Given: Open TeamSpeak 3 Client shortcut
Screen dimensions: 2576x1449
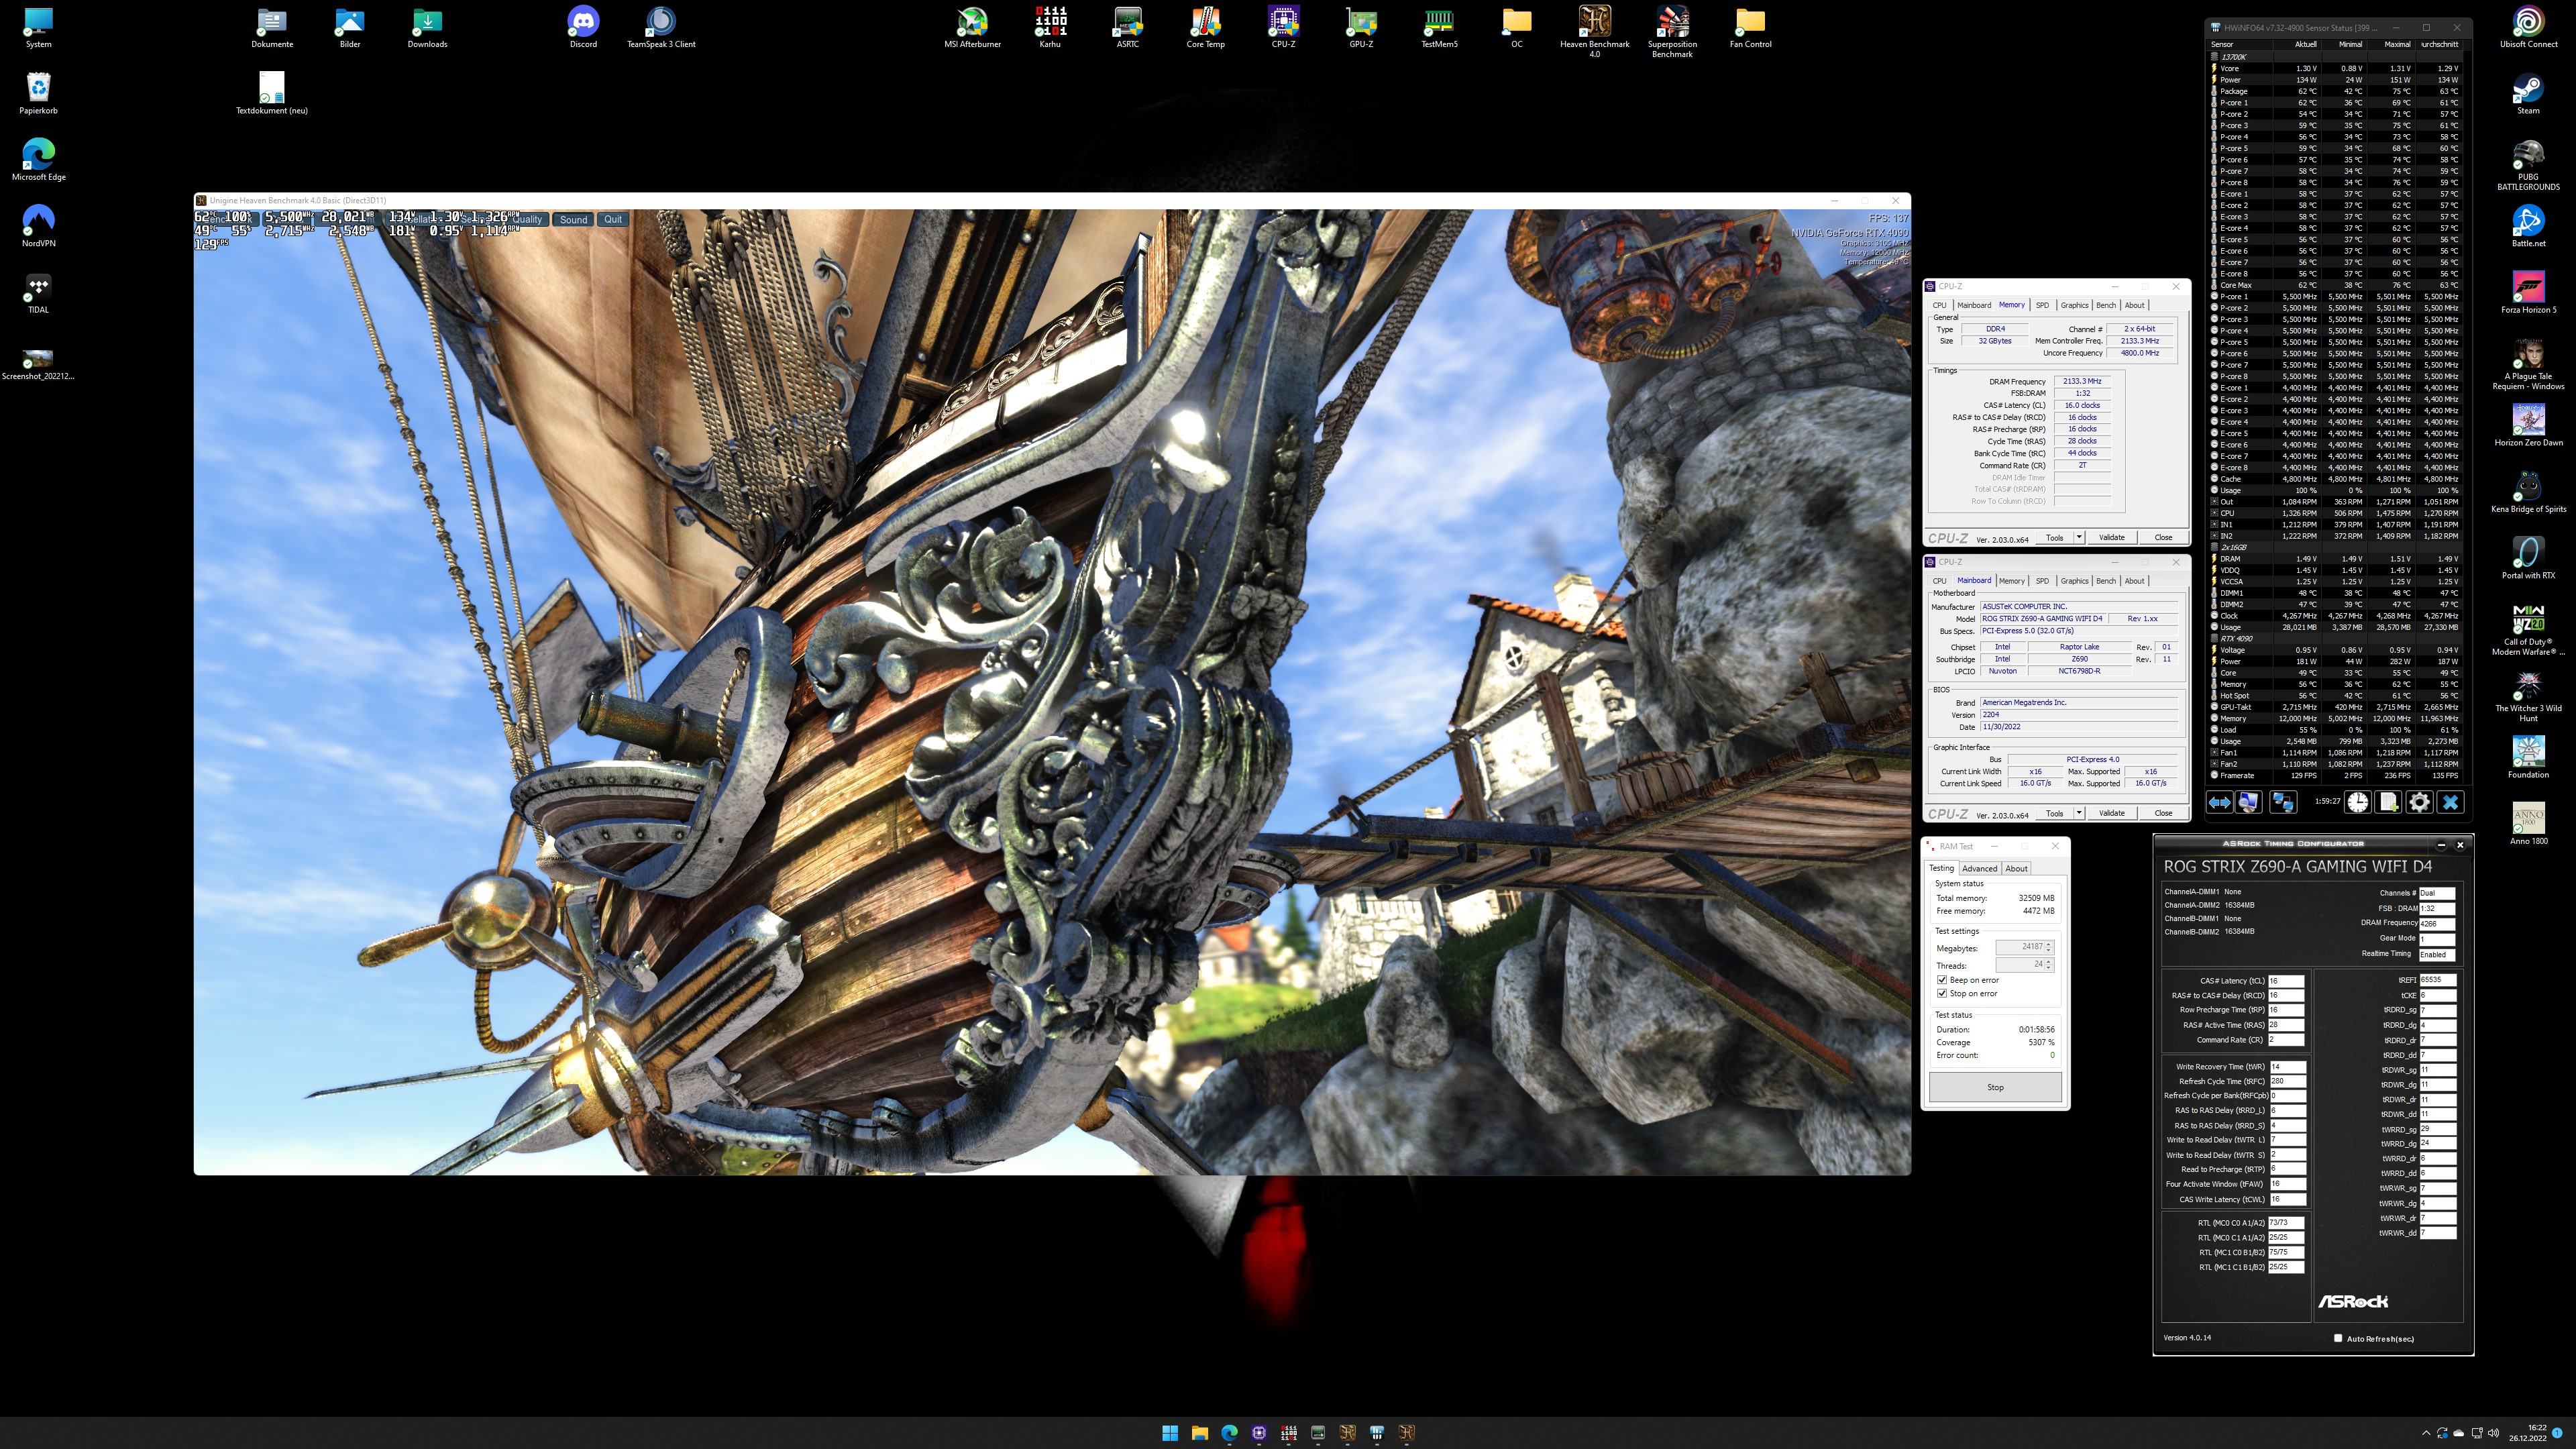Looking at the screenshot, I should [661, 27].
